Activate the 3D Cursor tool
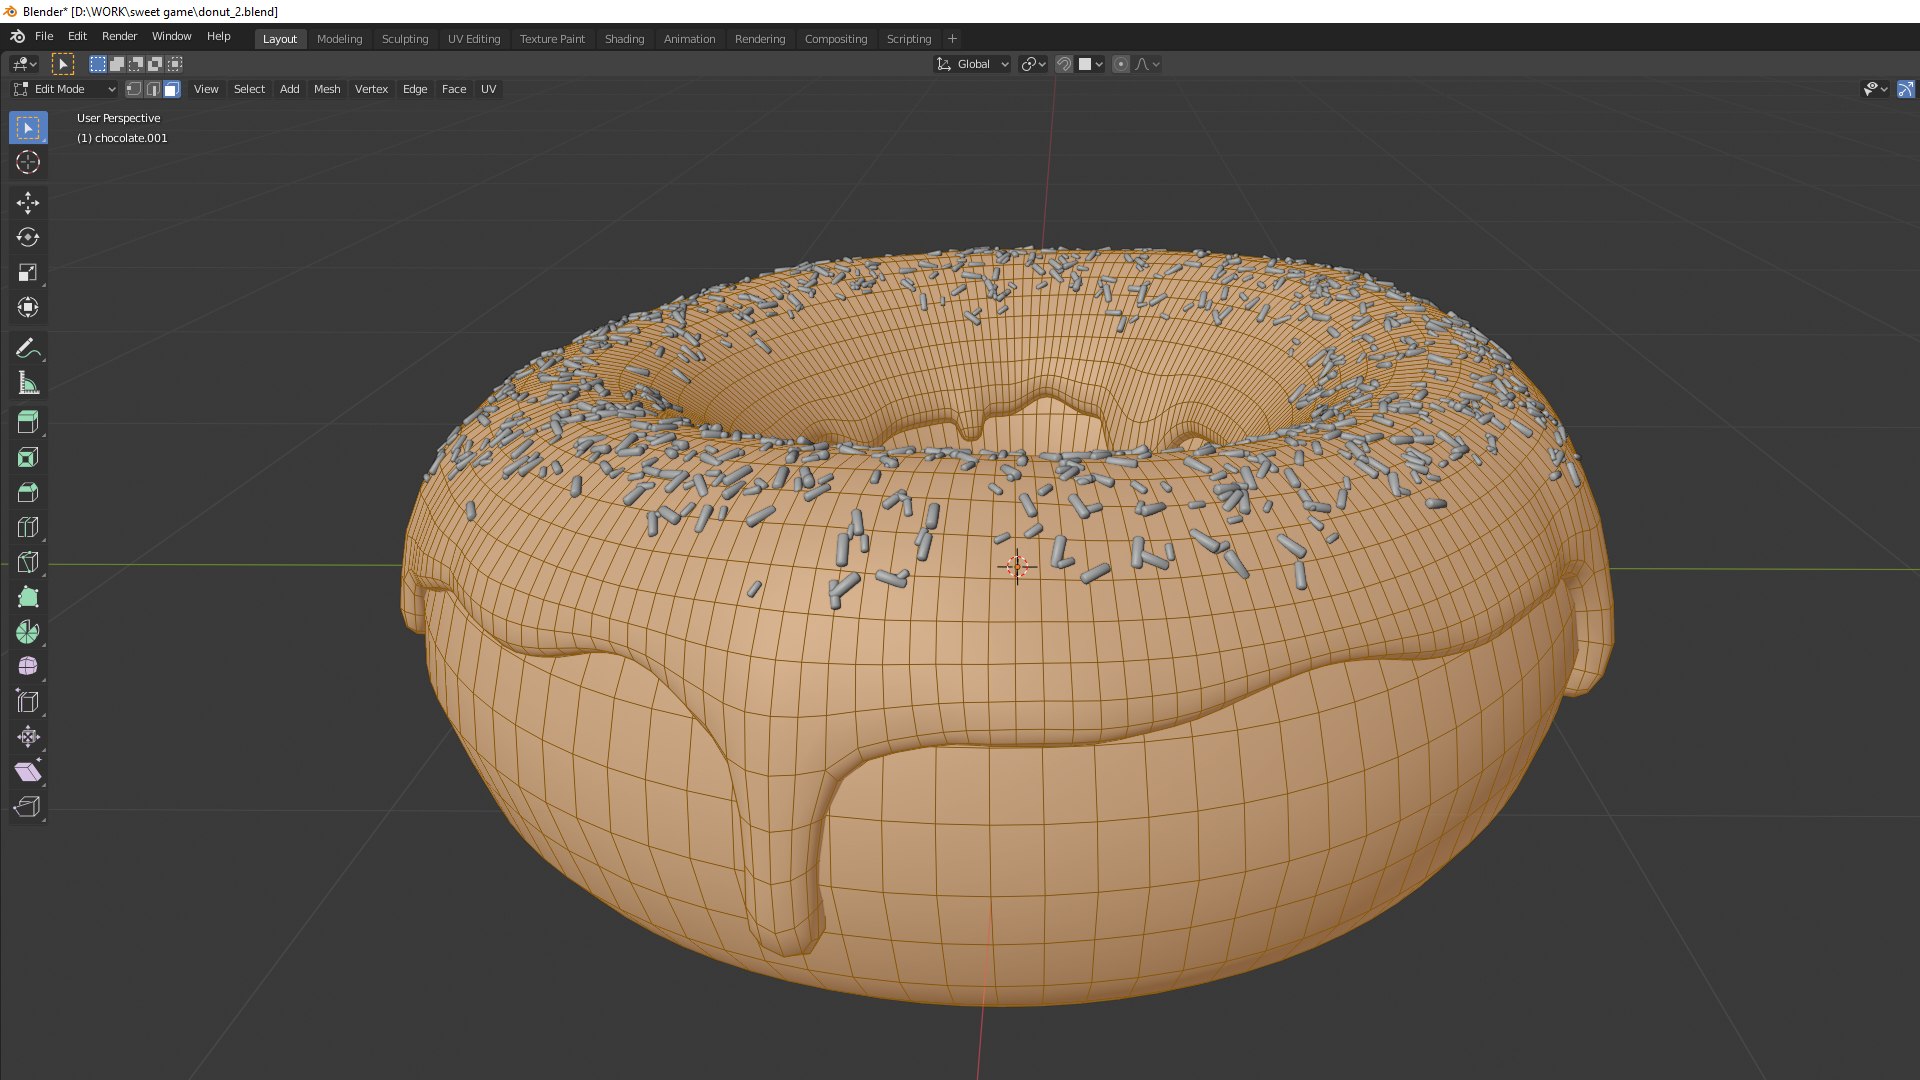The image size is (1920, 1080). 28,162
